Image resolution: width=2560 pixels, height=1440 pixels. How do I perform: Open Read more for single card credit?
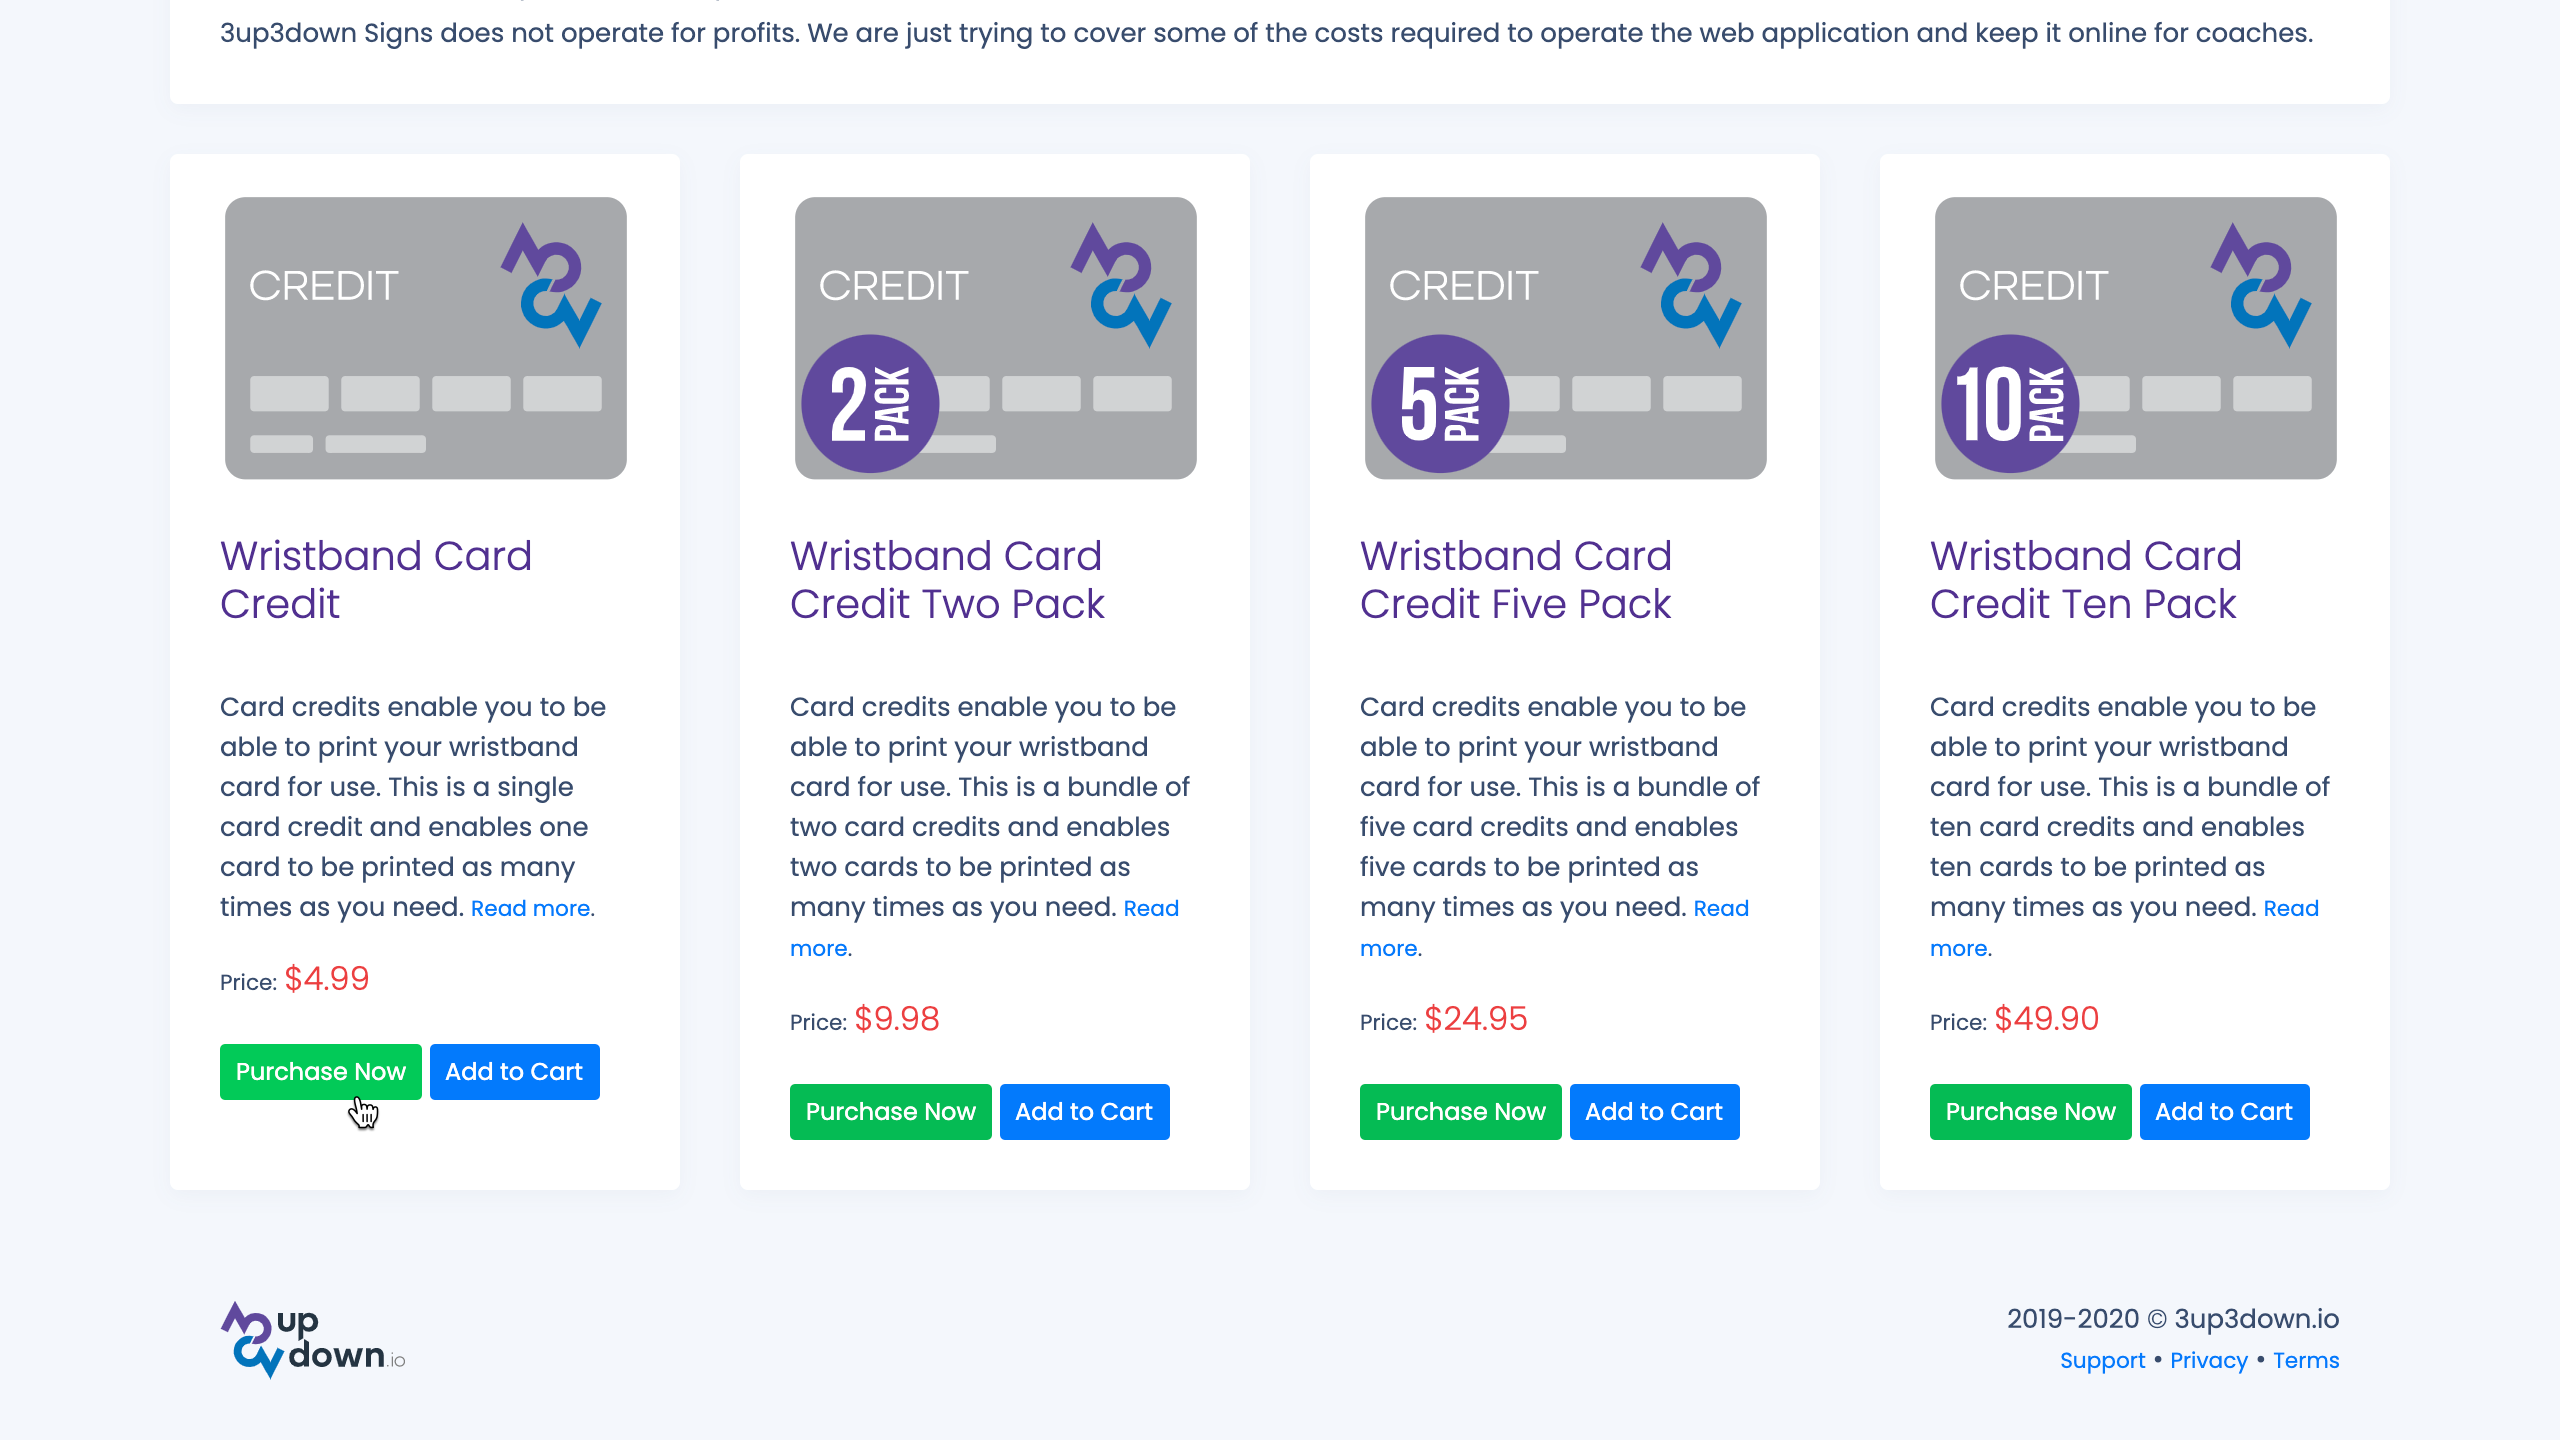pyautogui.click(x=530, y=909)
